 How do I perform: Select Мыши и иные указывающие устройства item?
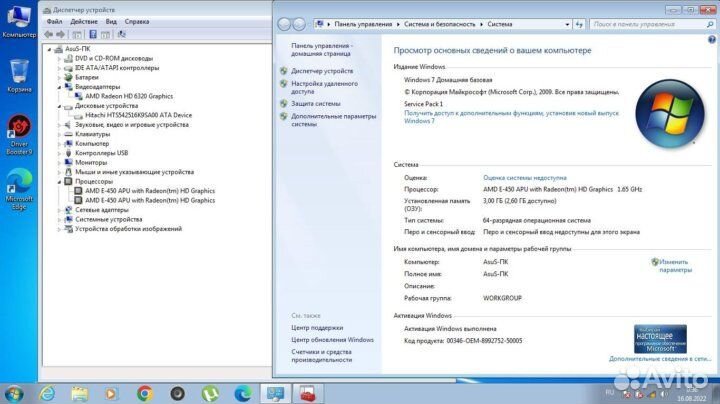[134, 172]
